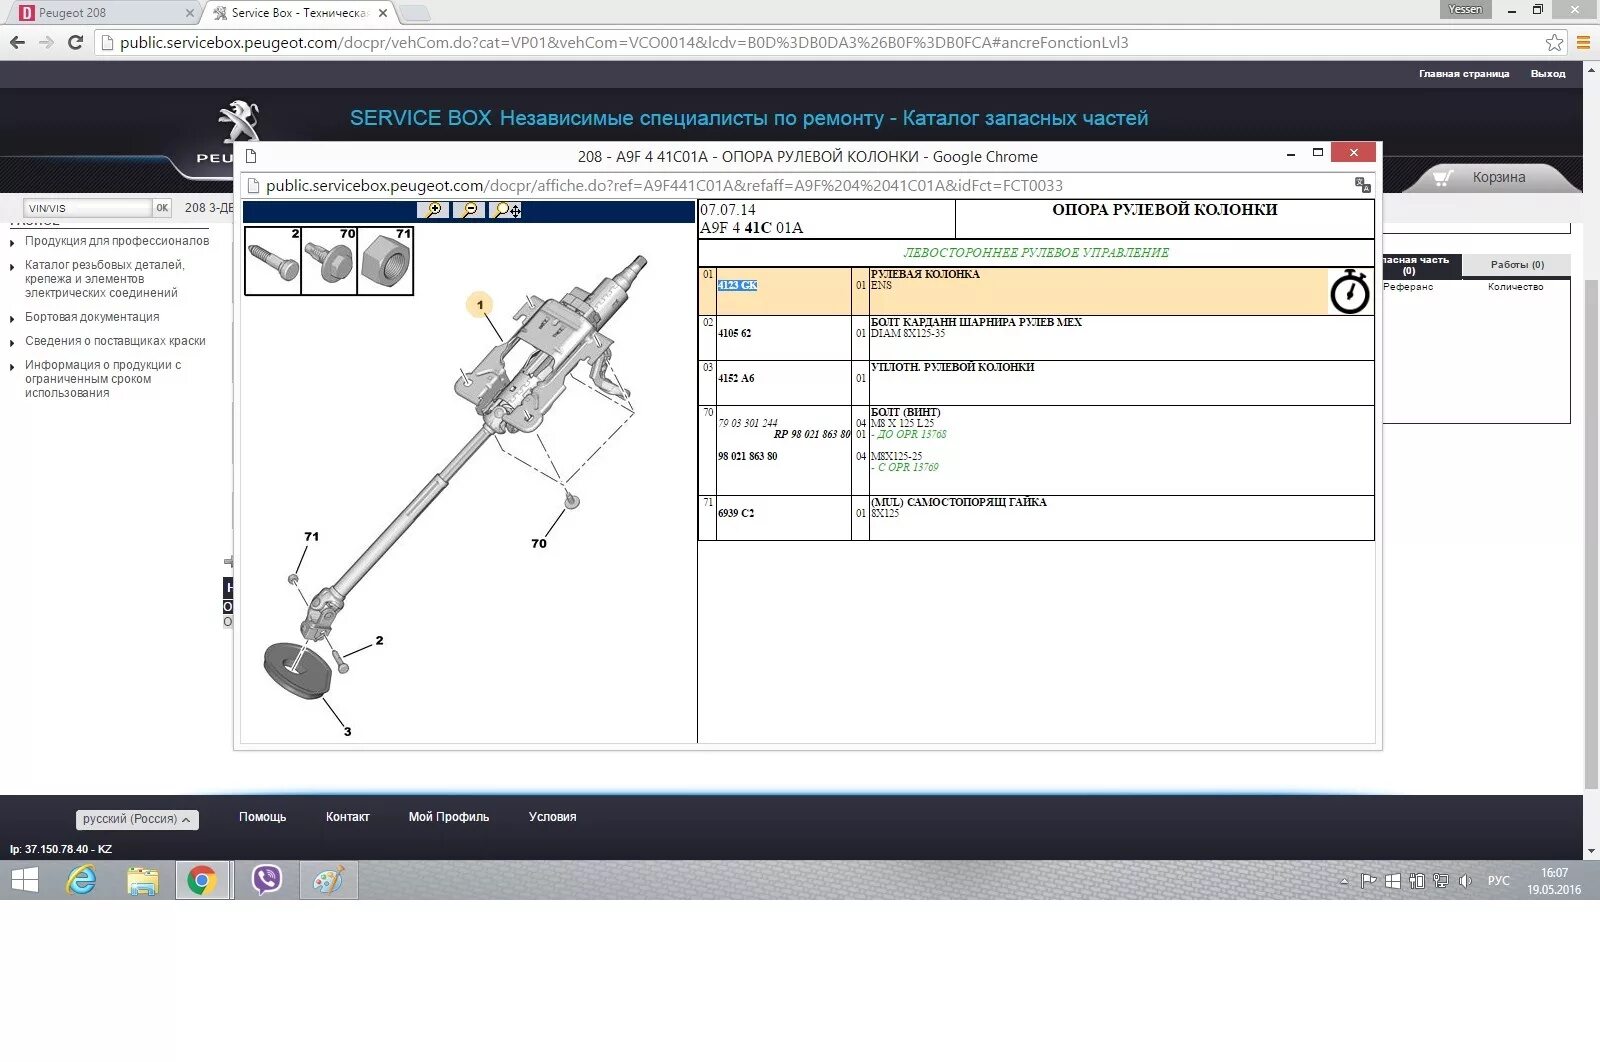Click the VIN/VIS input field
Viewport: 1600px width, 1062px height.
click(87, 208)
